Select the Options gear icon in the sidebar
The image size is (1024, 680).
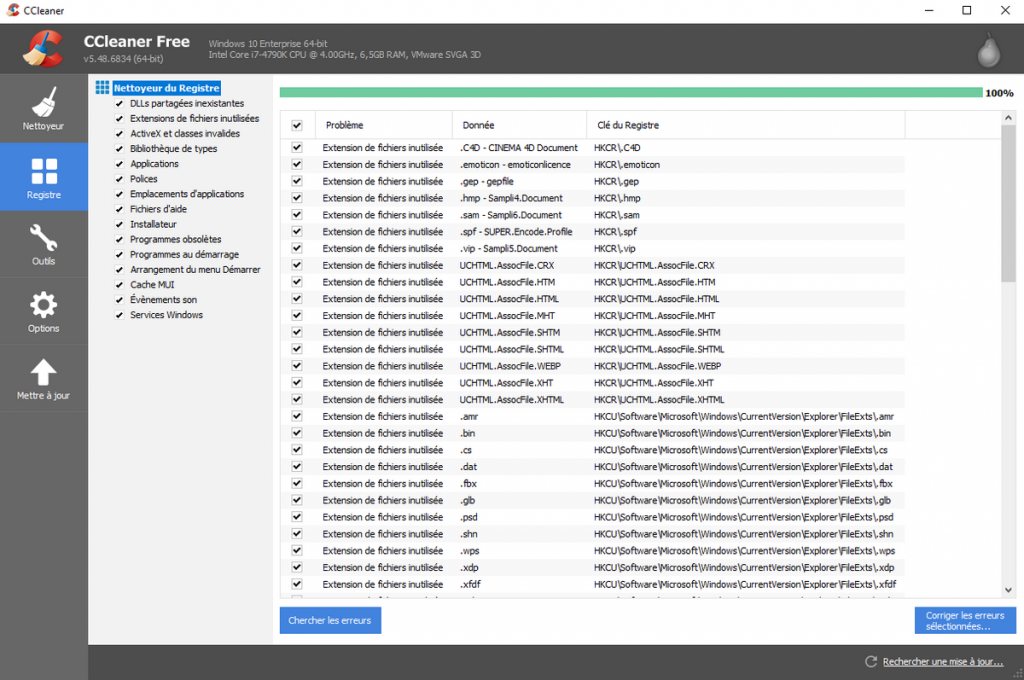tap(44, 311)
